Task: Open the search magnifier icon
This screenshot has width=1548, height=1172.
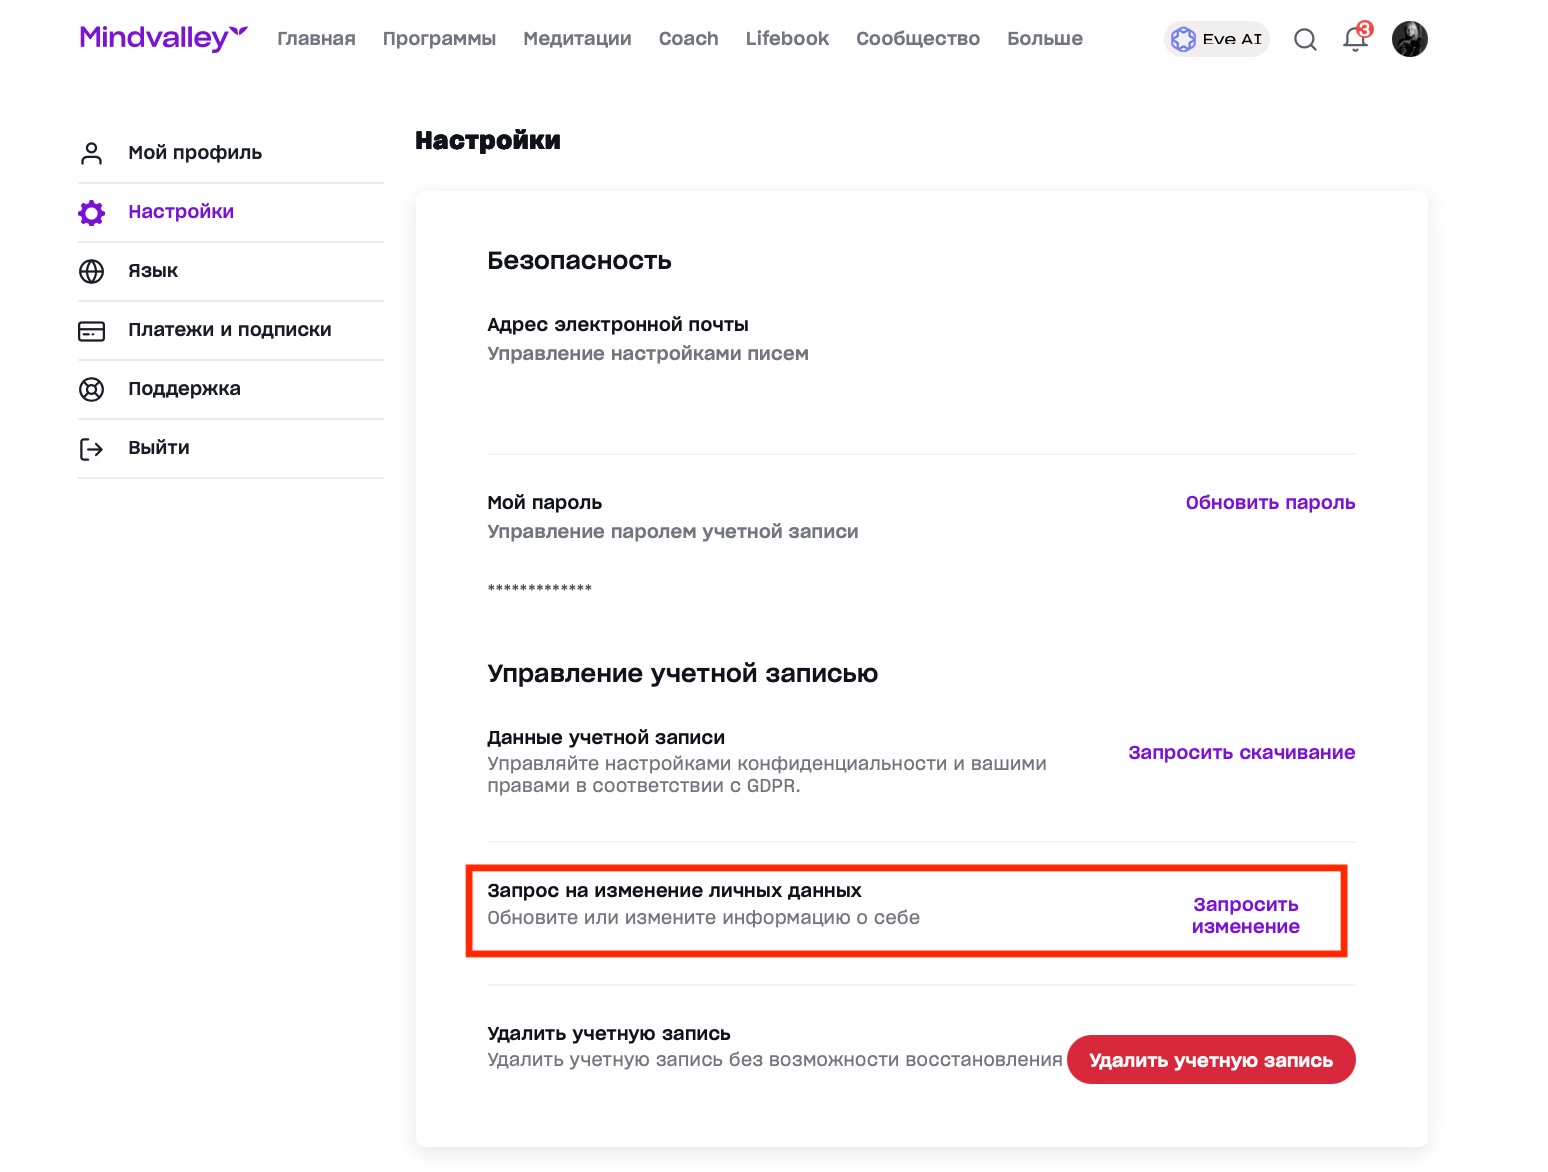Action: [1305, 40]
